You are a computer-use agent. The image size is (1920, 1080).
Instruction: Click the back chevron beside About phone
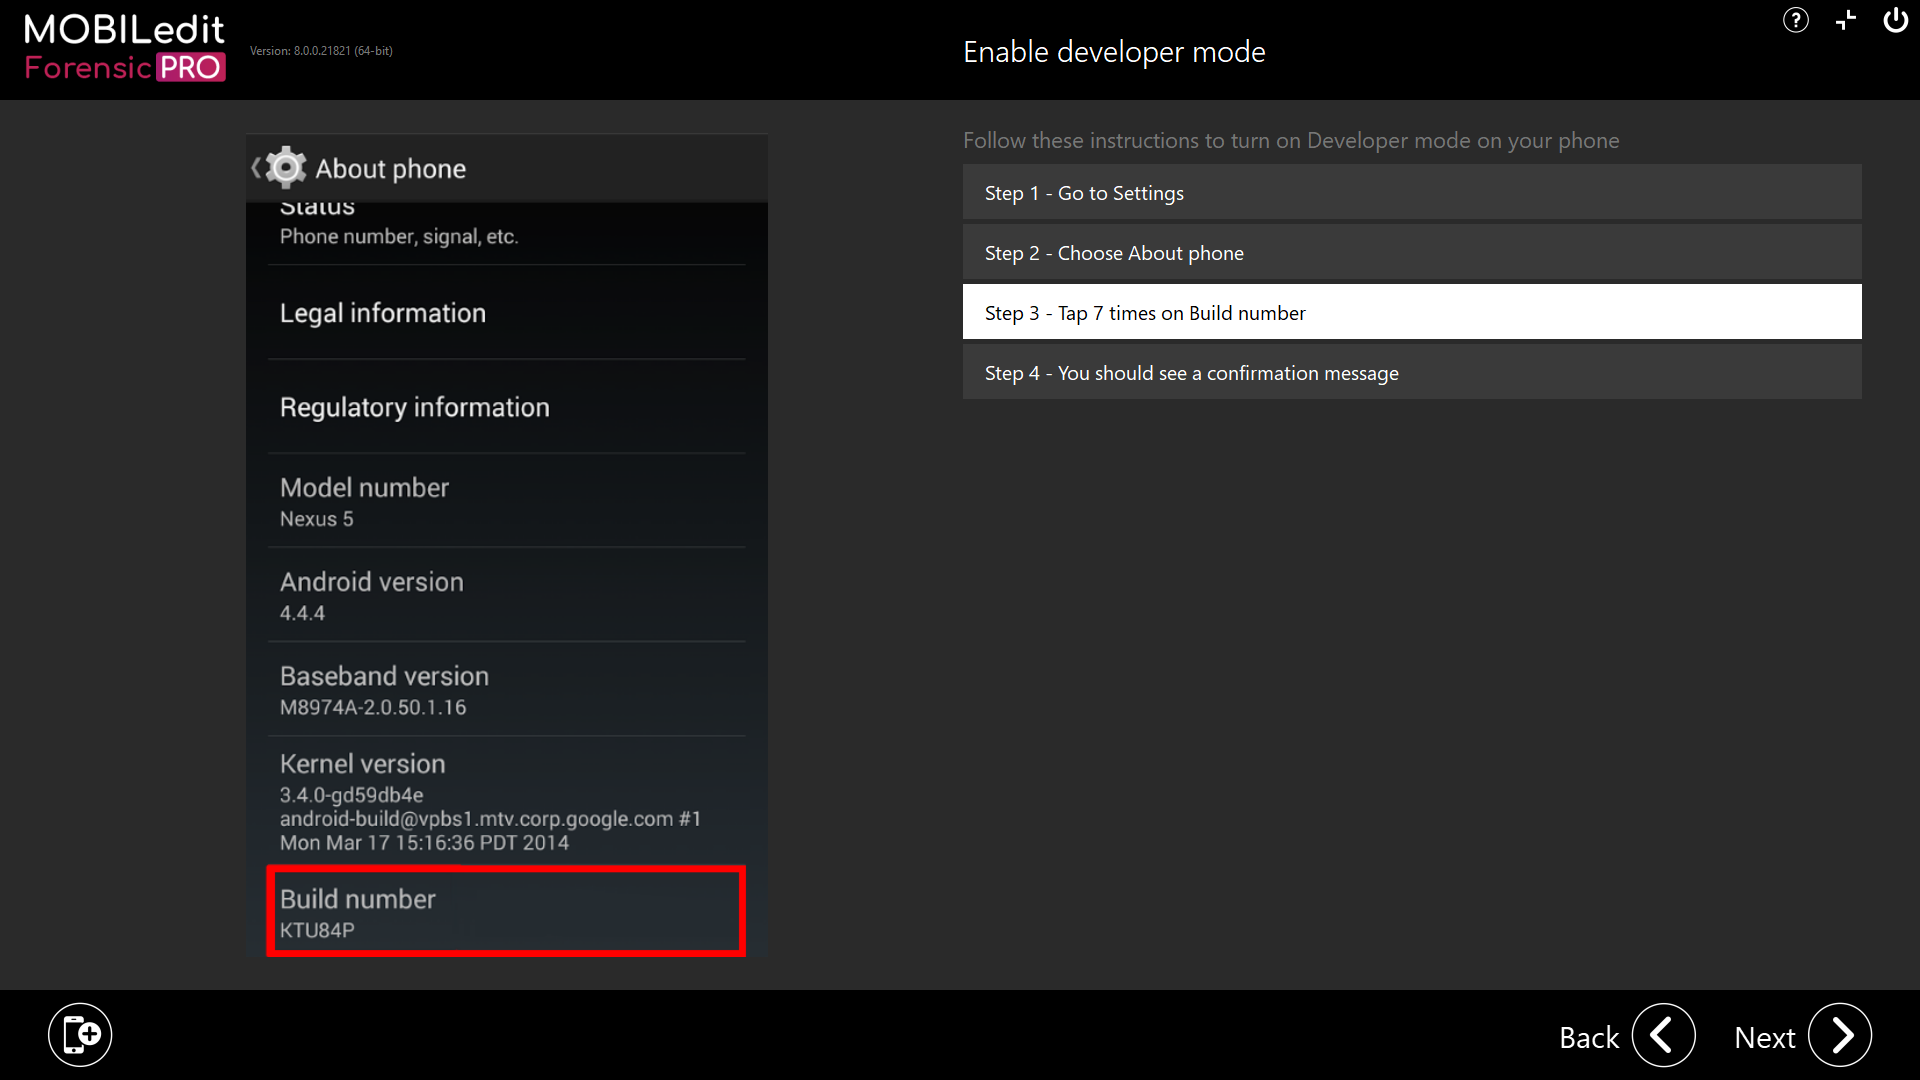(x=256, y=168)
